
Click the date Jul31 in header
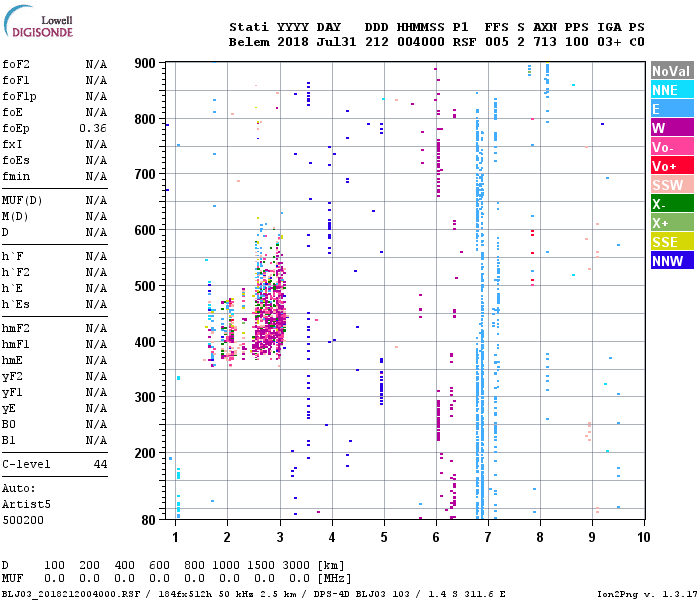point(336,42)
